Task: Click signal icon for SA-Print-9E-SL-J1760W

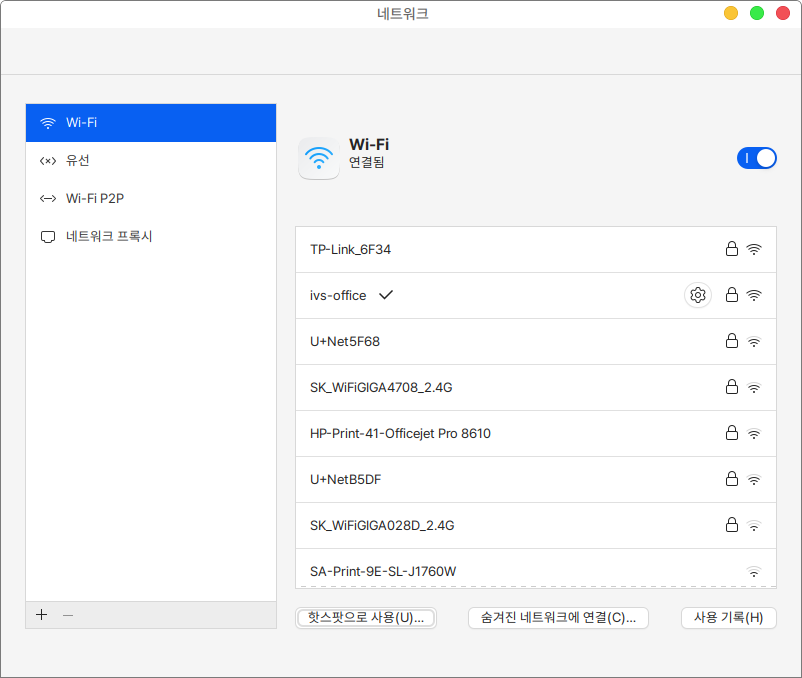Action: click(x=754, y=571)
